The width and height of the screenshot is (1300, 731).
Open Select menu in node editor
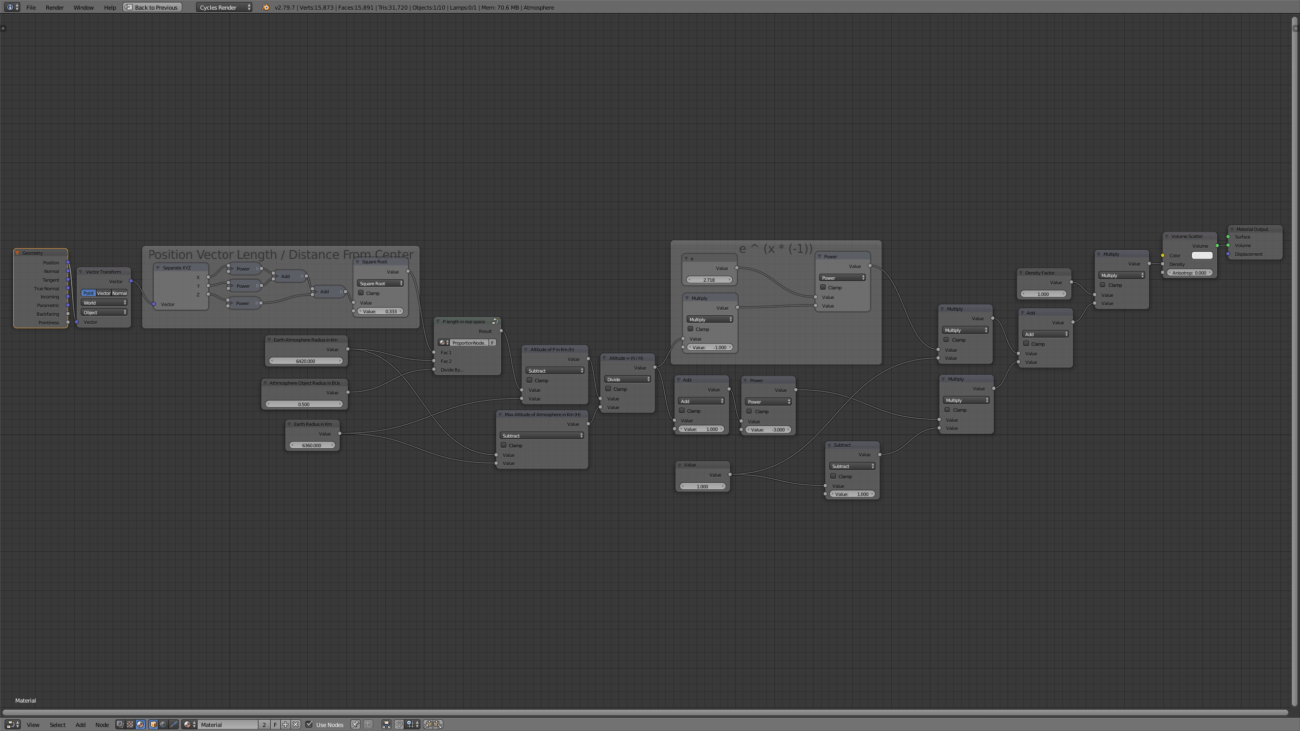(x=57, y=725)
